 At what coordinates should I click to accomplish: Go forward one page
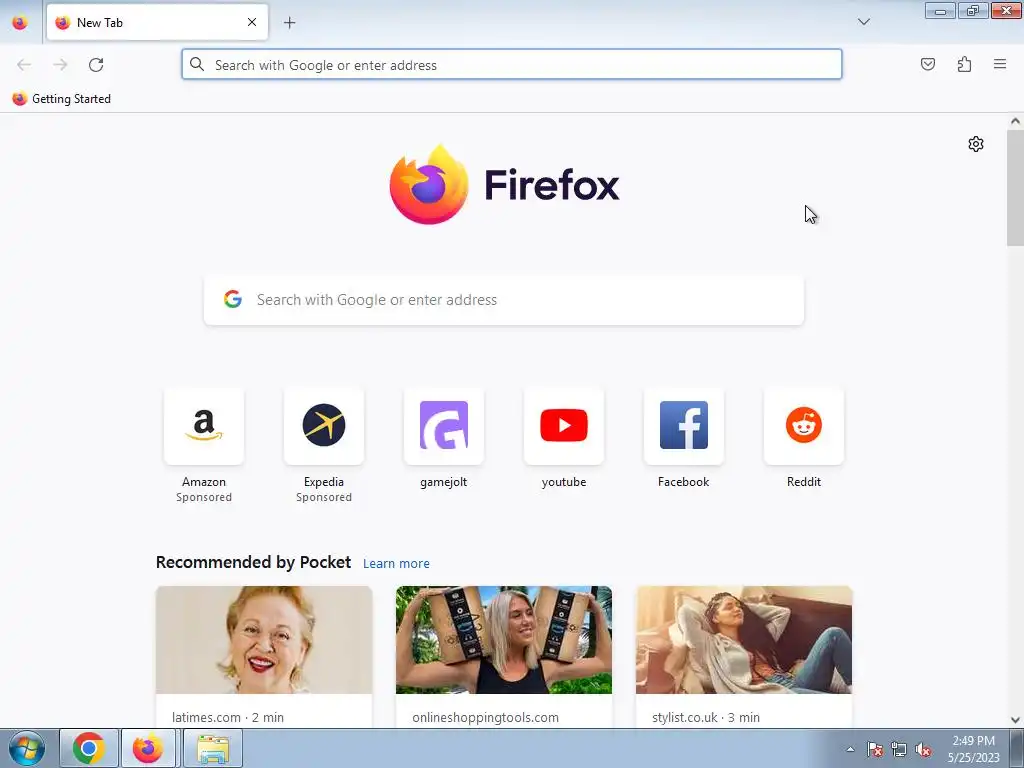[60, 65]
